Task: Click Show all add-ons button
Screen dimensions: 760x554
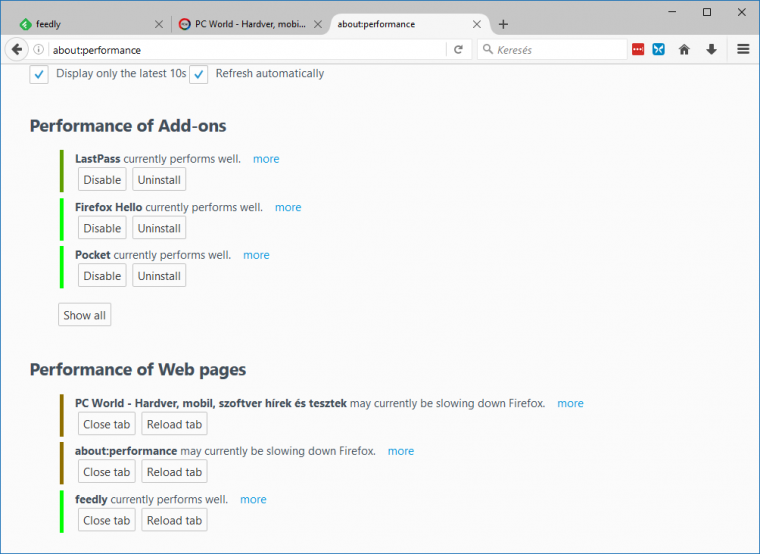Action: point(84,315)
